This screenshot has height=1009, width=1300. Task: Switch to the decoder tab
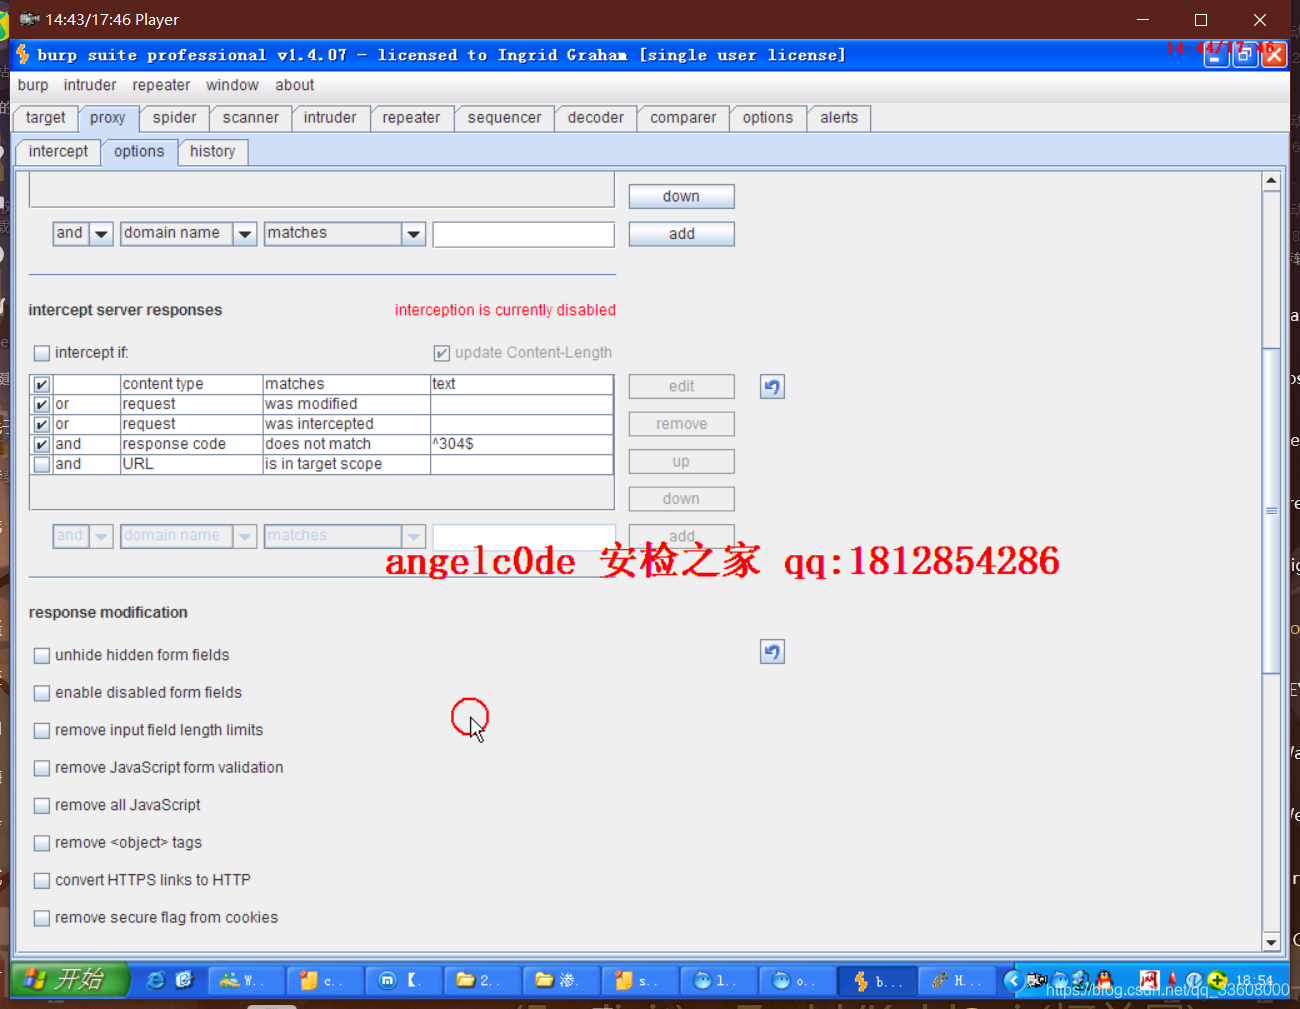tap(596, 118)
